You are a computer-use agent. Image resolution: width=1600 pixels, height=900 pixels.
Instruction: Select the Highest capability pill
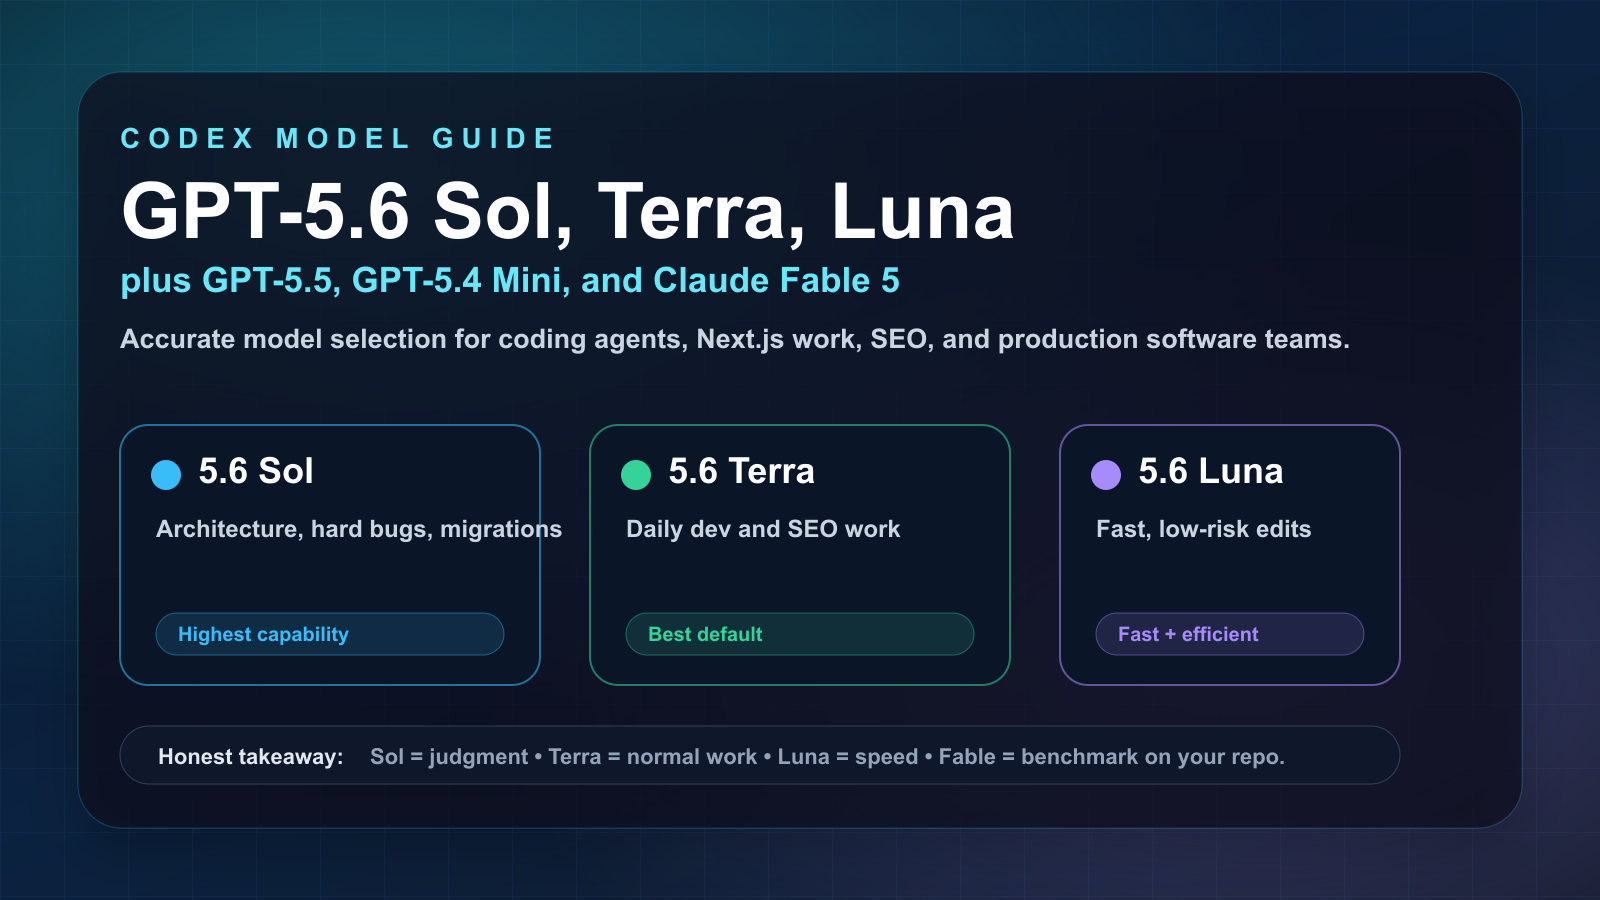tap(330, 634)
